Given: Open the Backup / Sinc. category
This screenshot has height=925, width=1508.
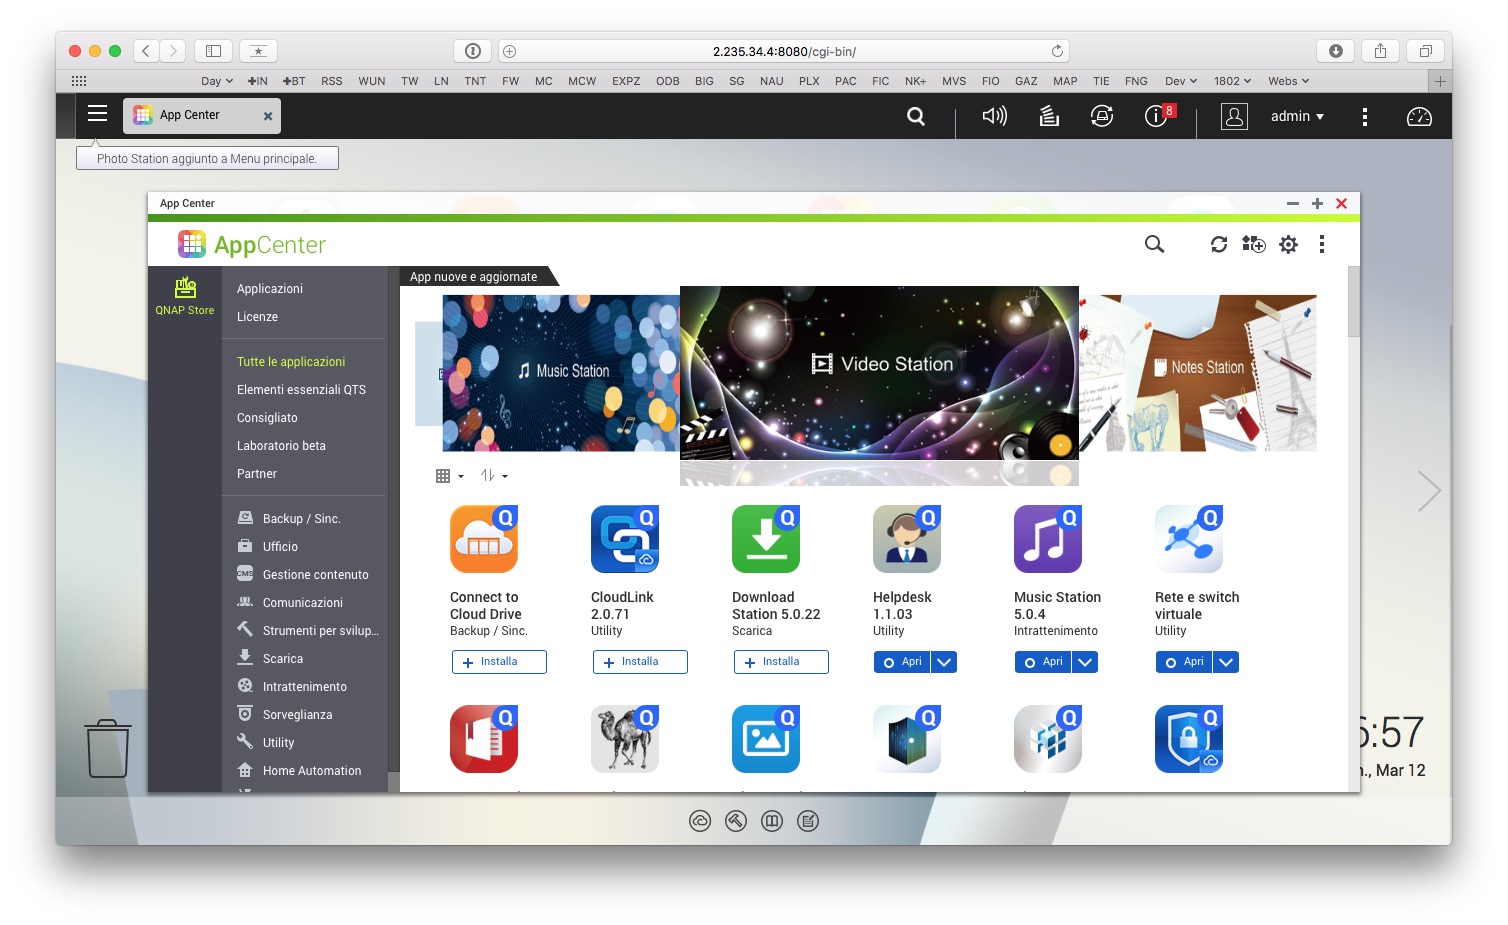Looking at the screenshot, I should (x=304, y=519).
